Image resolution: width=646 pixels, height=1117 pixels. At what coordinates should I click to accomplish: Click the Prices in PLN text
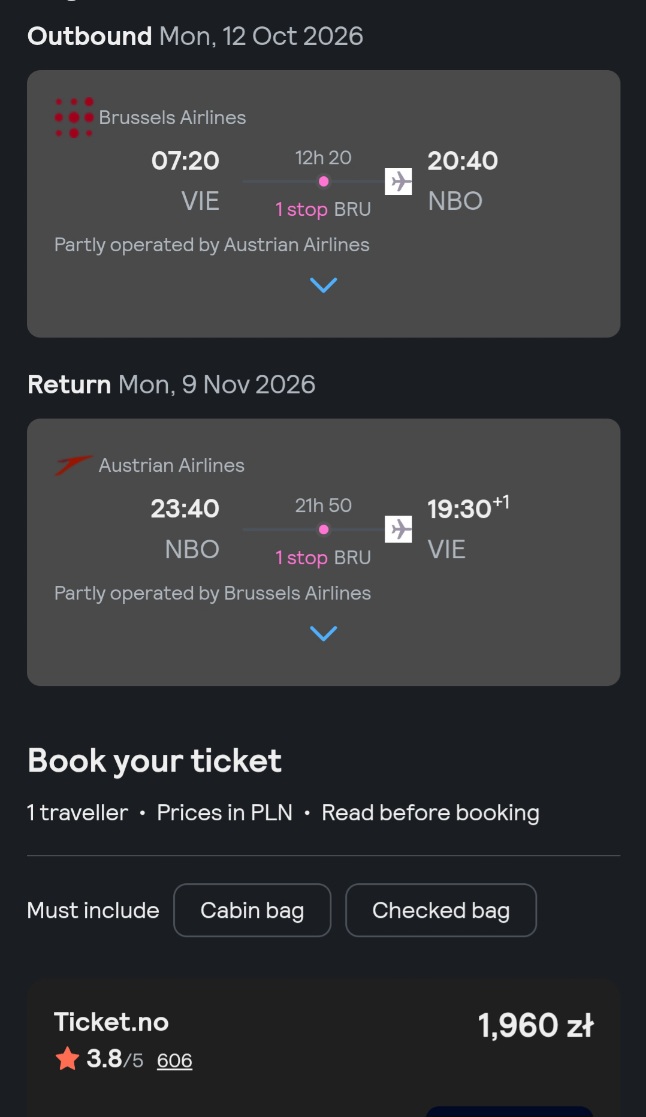click(x=224, y=813)
